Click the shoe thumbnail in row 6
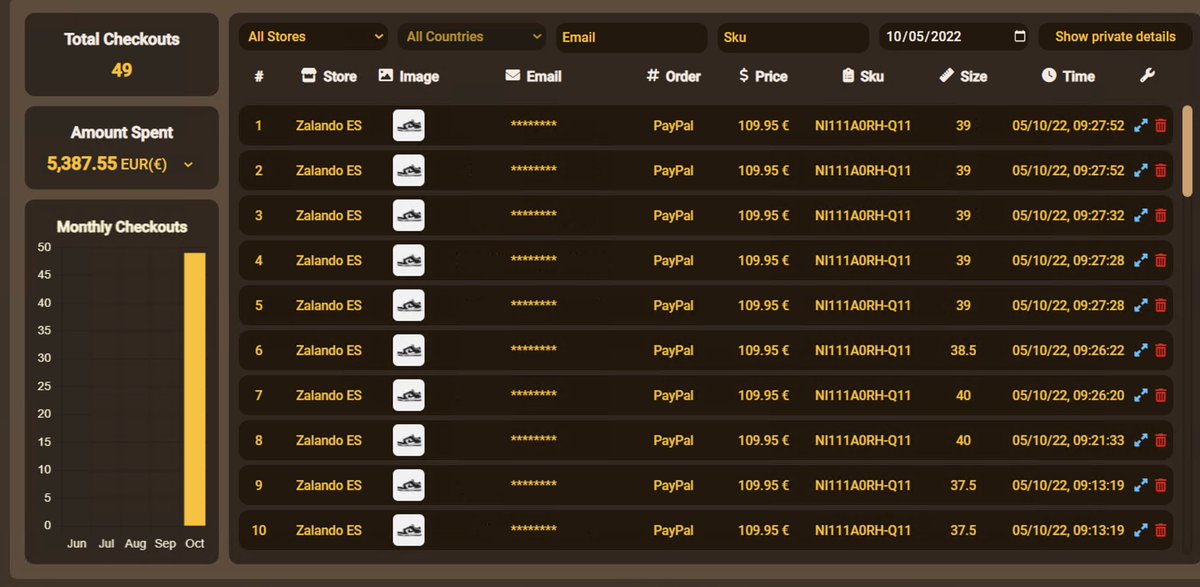The height and width of the screenshot is (587, 1200). [x=408, y=351]
